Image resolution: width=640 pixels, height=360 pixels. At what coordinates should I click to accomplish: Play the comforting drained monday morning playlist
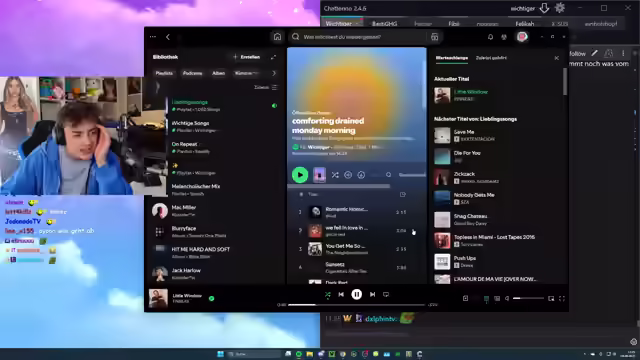(300, 175)
